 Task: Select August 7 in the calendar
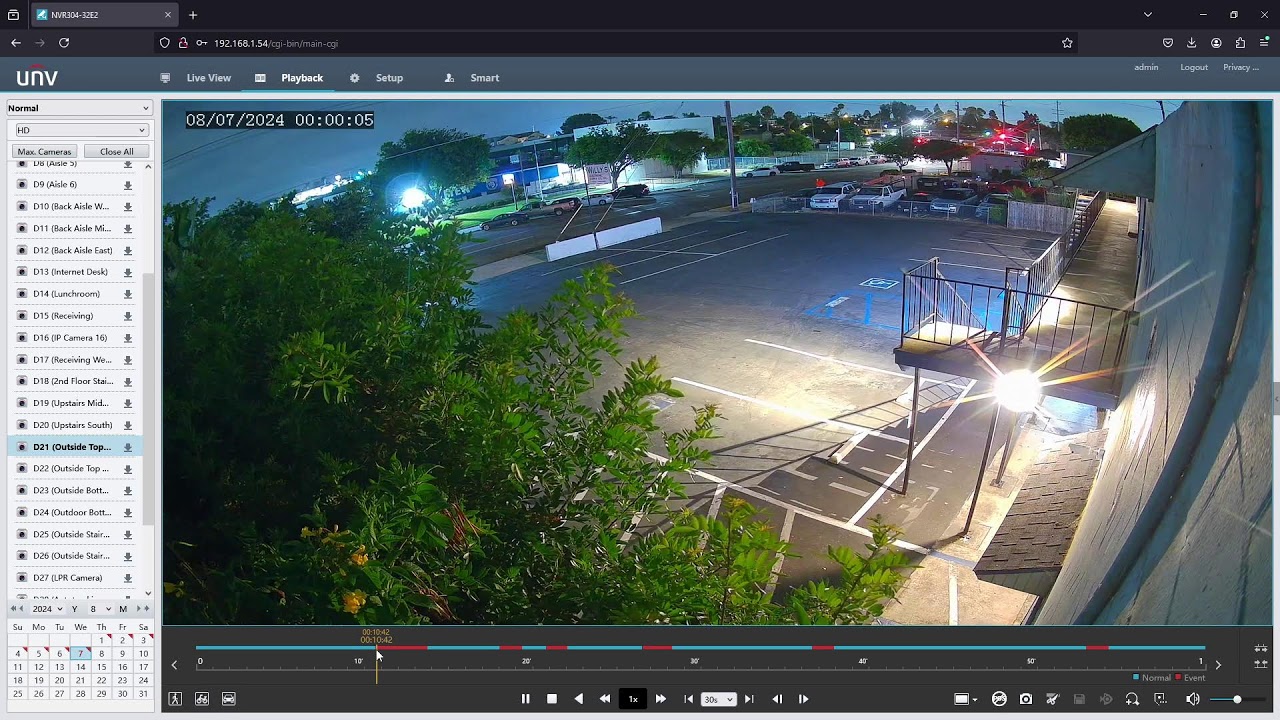[80, 654]
